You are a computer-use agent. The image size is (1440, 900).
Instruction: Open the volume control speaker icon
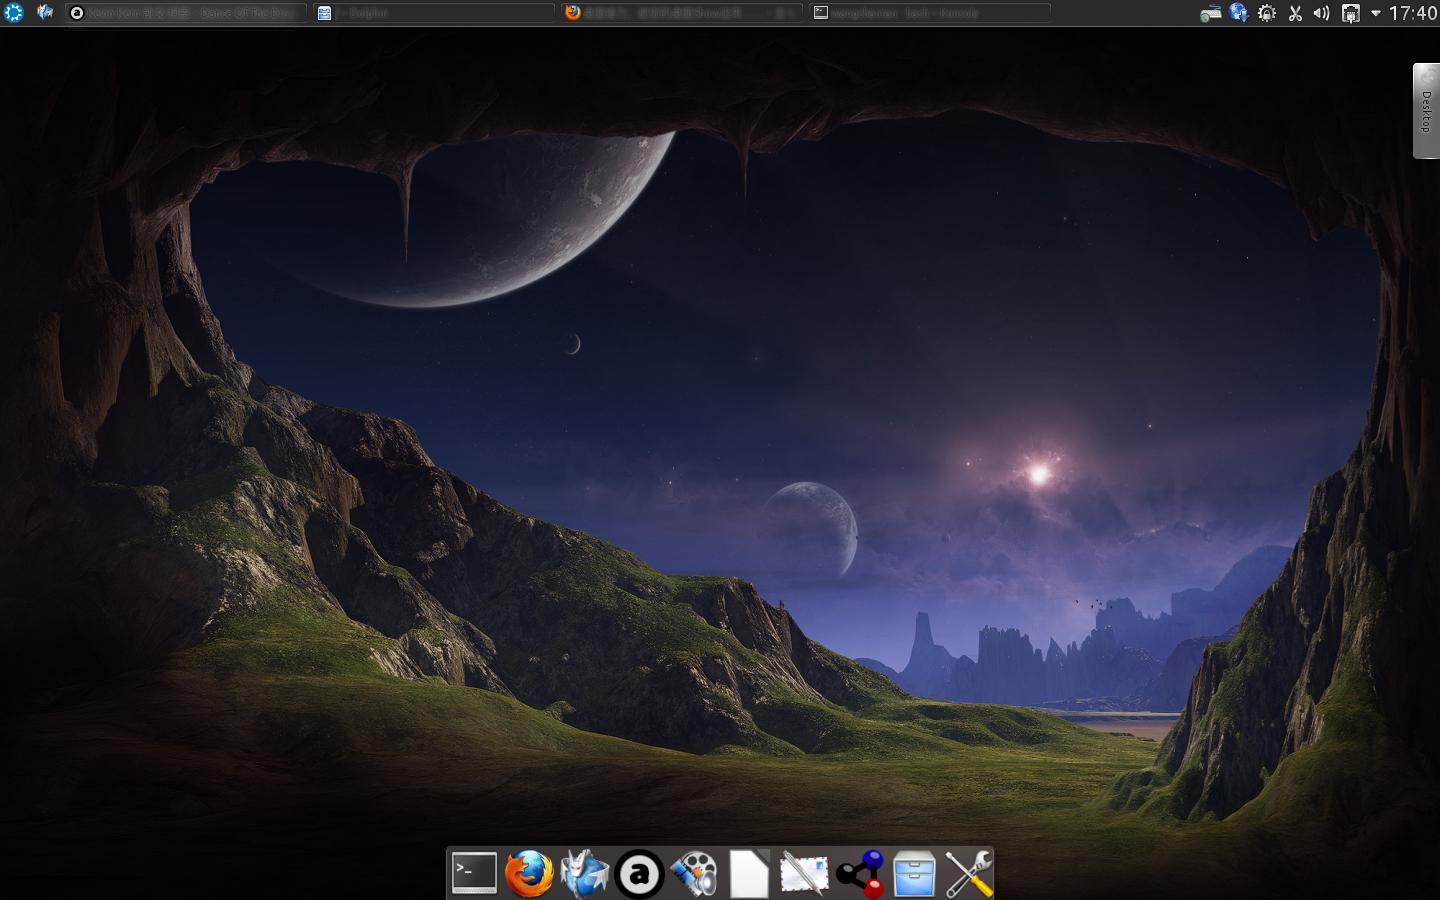pos(1322,13)
